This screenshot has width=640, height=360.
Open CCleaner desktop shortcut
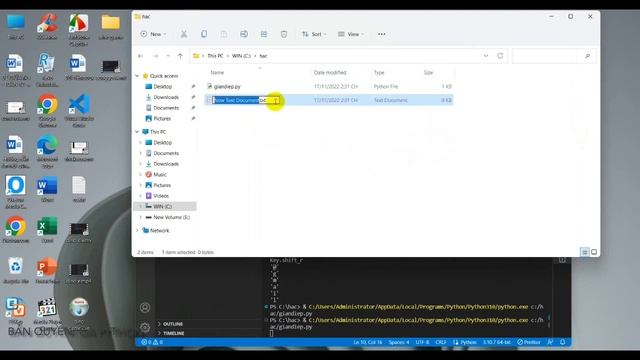point(47,27)
